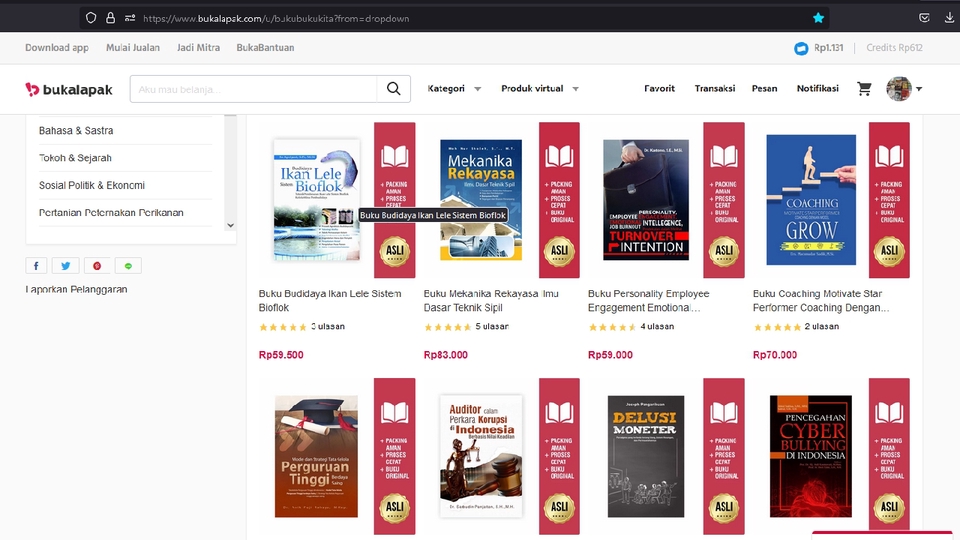Click the price Rp59.000
Image resolution: width=960 pixels, height=540 pixels.
(x=610, y=355)
